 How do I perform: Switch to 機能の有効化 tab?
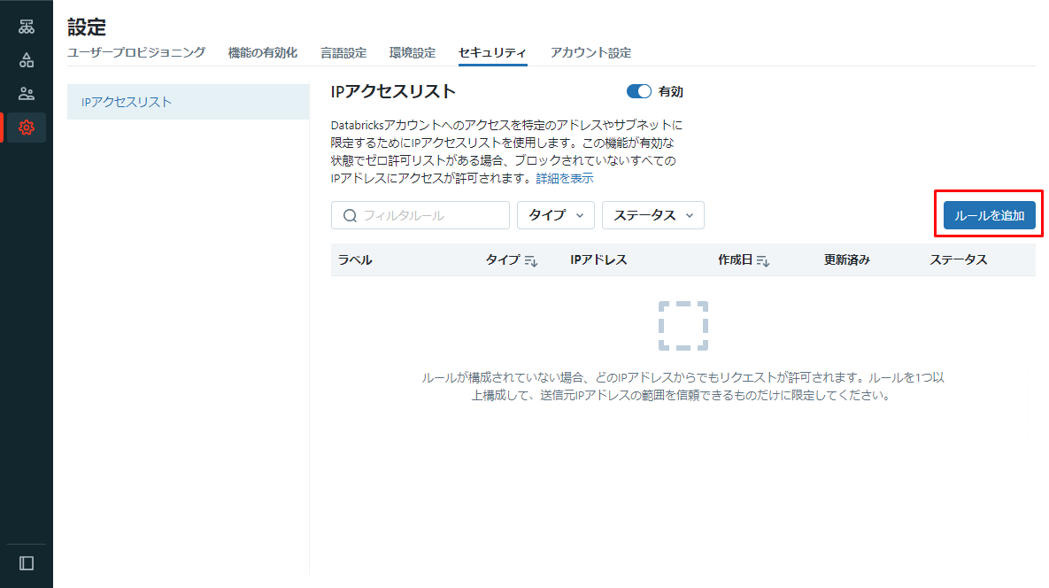coord(262,53)
